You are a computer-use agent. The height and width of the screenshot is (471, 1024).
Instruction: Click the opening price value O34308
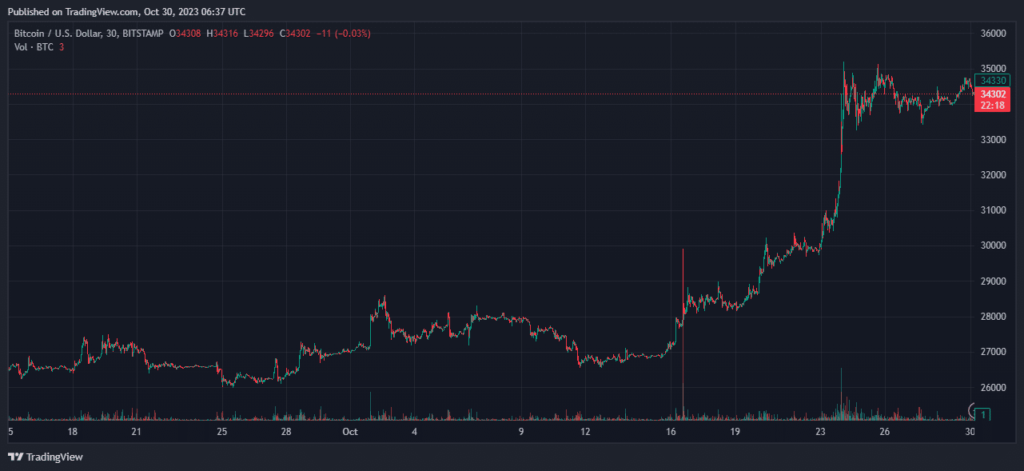(188, 34)
